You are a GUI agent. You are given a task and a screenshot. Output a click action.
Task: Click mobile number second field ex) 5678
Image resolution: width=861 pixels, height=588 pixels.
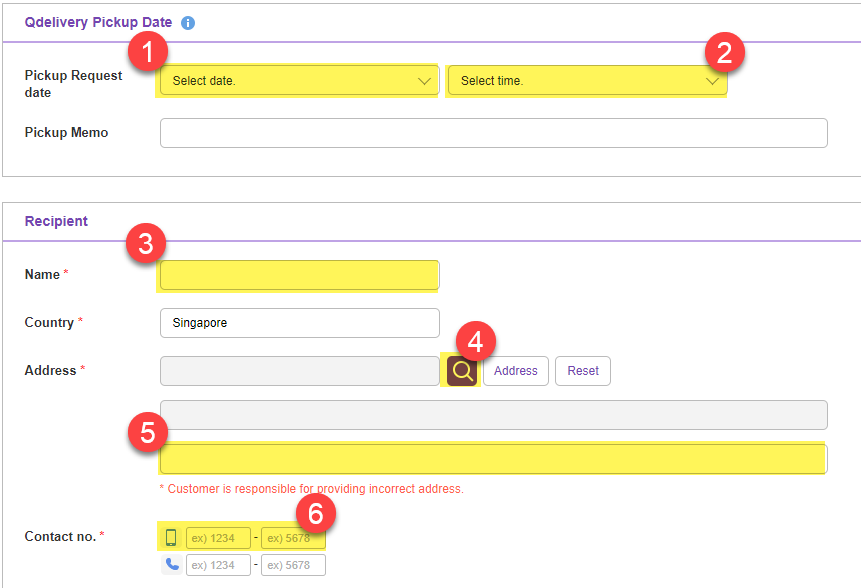(293, 538)
